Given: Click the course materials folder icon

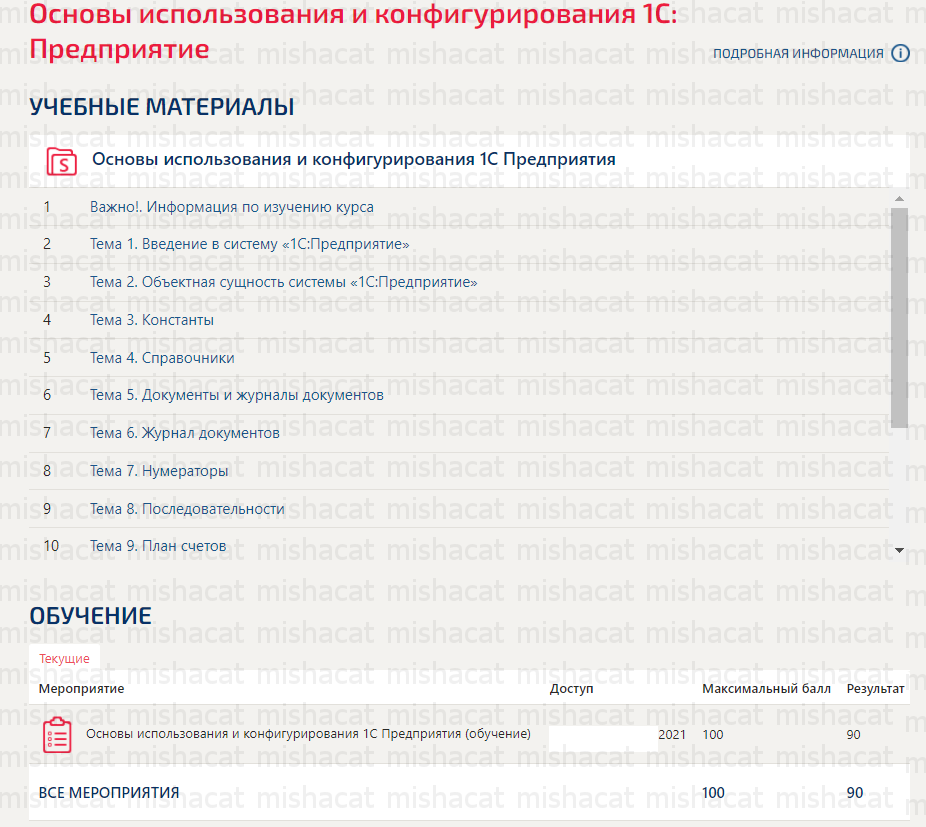Looking at the screenshot, I should 61,161.
